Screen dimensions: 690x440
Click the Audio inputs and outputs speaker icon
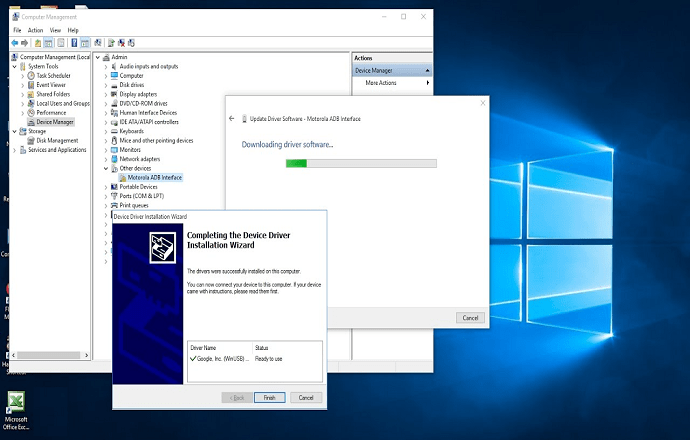tap(114, 66)
